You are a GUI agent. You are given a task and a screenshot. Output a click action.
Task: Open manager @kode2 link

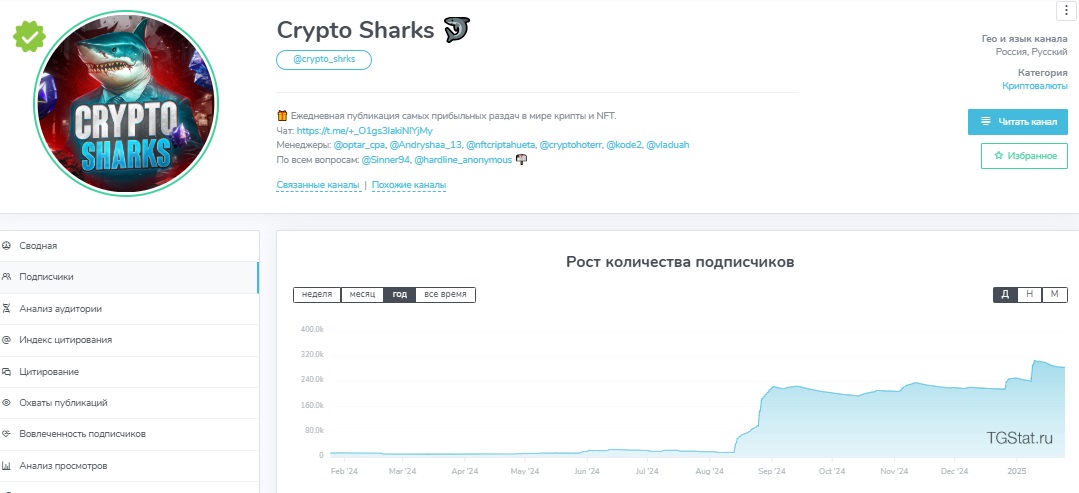click(623, 145)
